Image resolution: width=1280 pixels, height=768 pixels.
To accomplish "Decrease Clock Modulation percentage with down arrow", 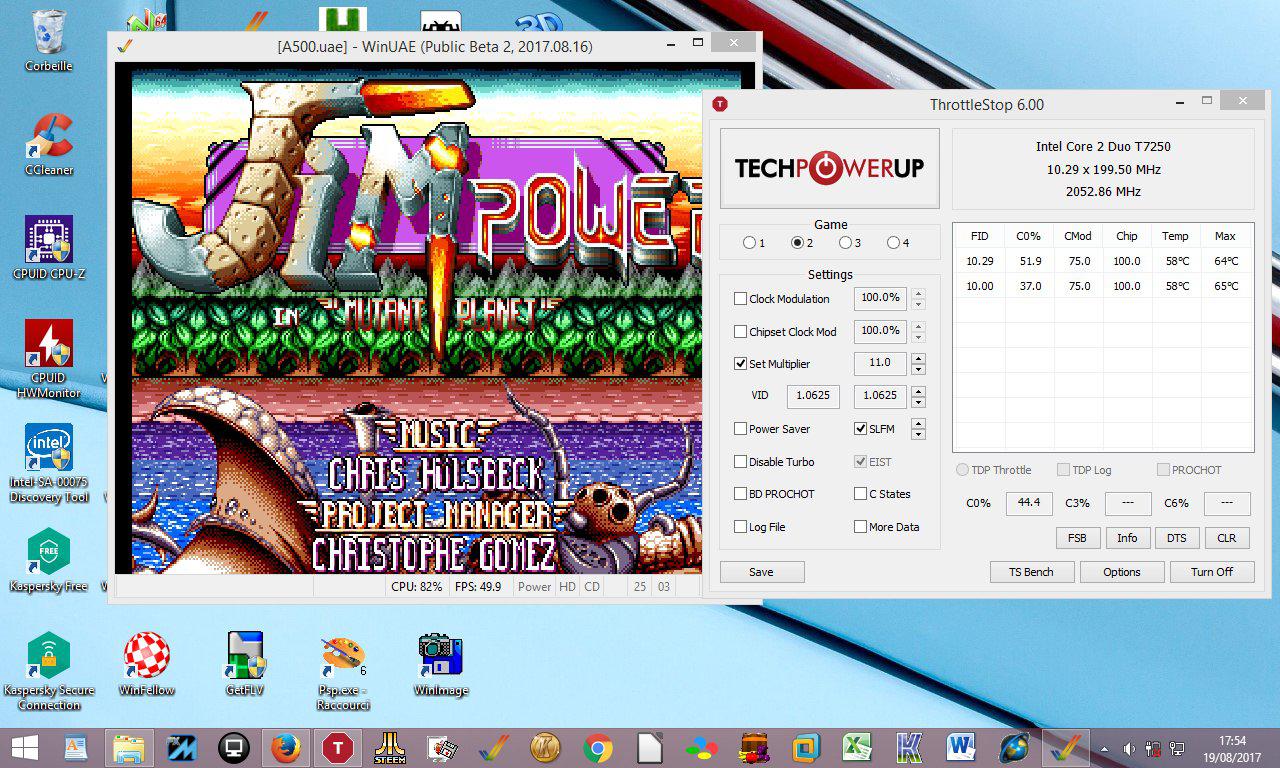I will (x=918, y=304).
